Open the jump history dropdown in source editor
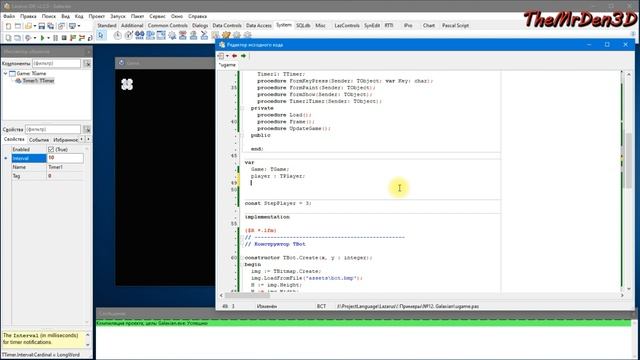 [227, 56]
